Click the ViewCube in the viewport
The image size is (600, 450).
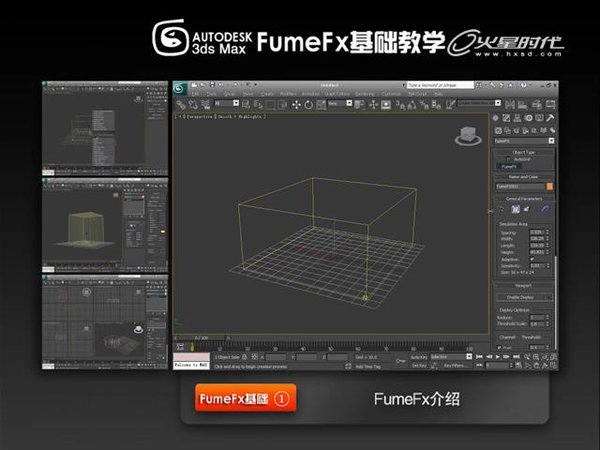click(x=468, y=136)
